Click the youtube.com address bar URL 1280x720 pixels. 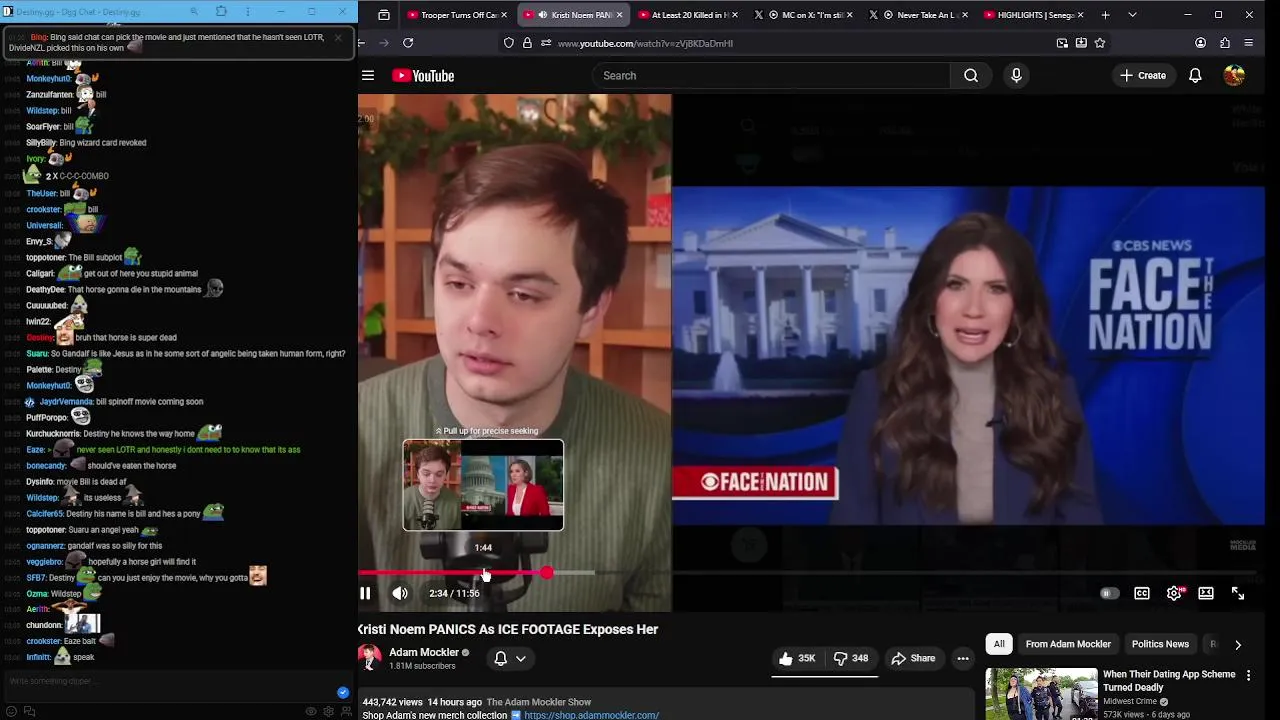[645, 44]
